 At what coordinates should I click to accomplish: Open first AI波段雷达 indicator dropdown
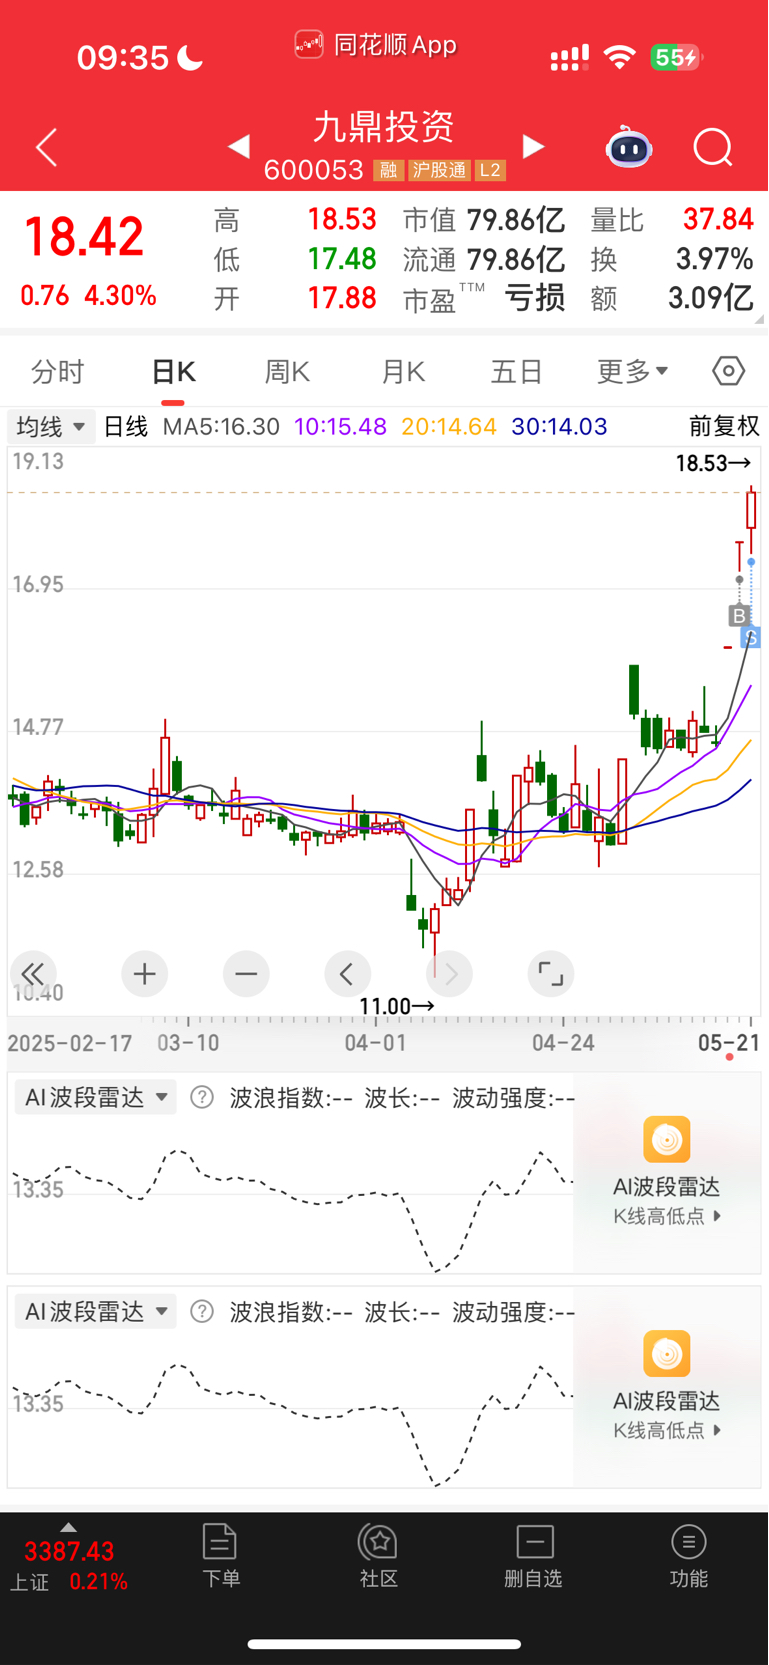[x=96, y=1097]
